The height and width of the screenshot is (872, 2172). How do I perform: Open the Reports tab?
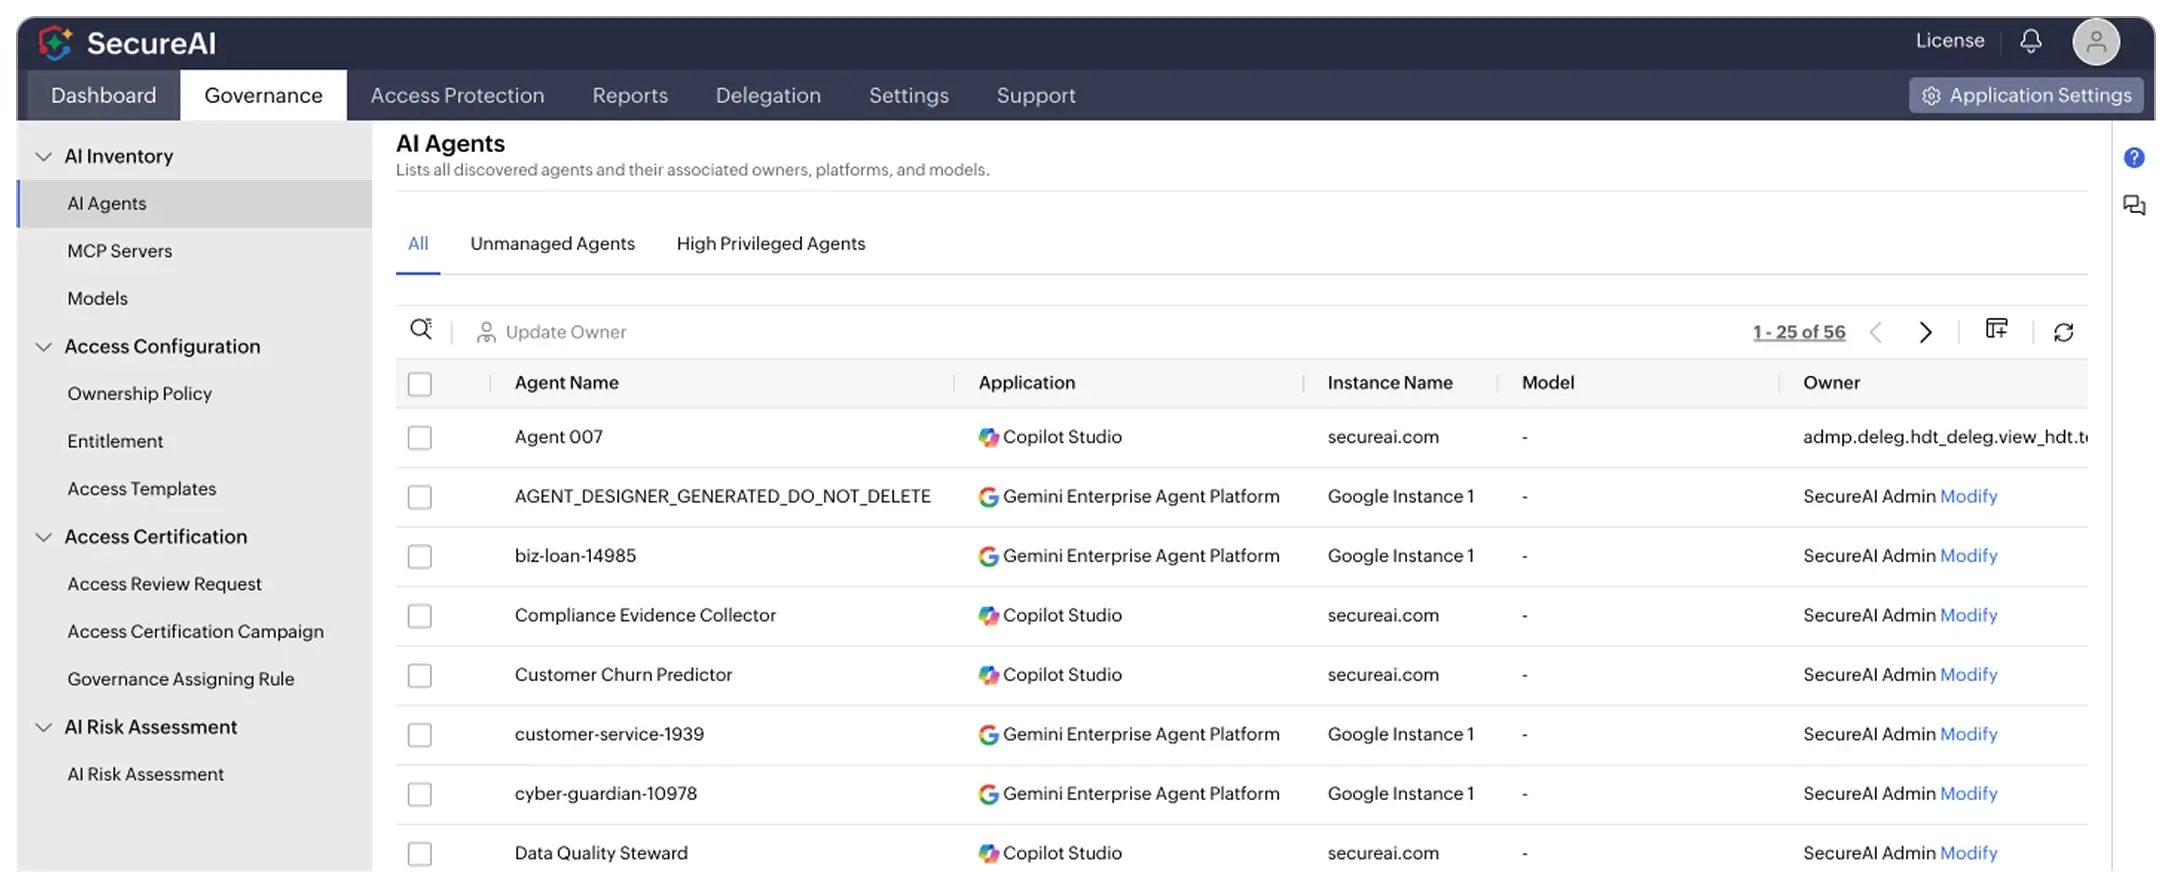[630, 95]
